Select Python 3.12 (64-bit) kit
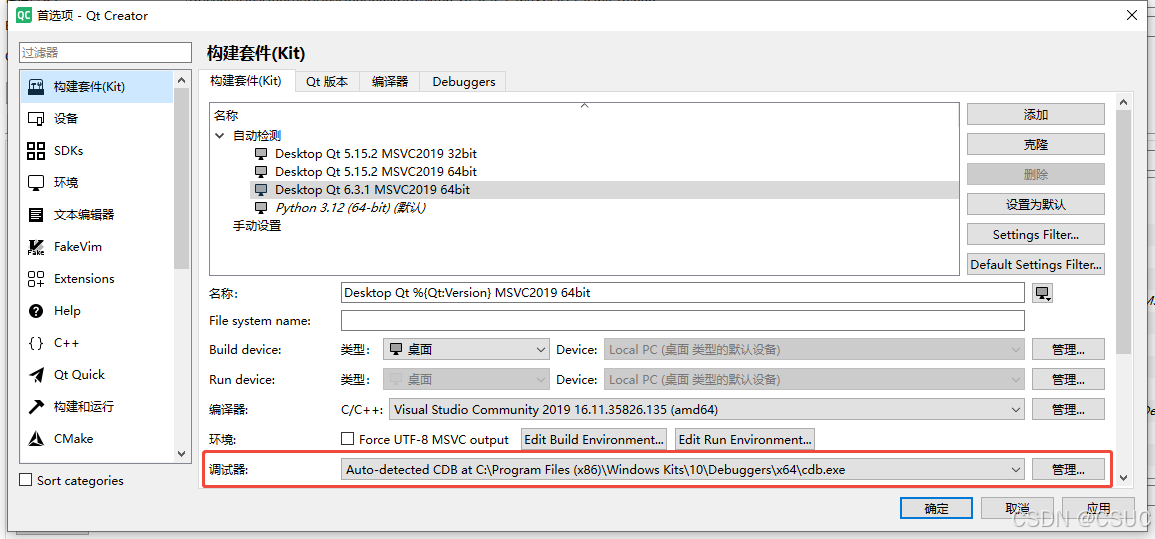This screenshot has height=539, width=1155. (351, 208)
